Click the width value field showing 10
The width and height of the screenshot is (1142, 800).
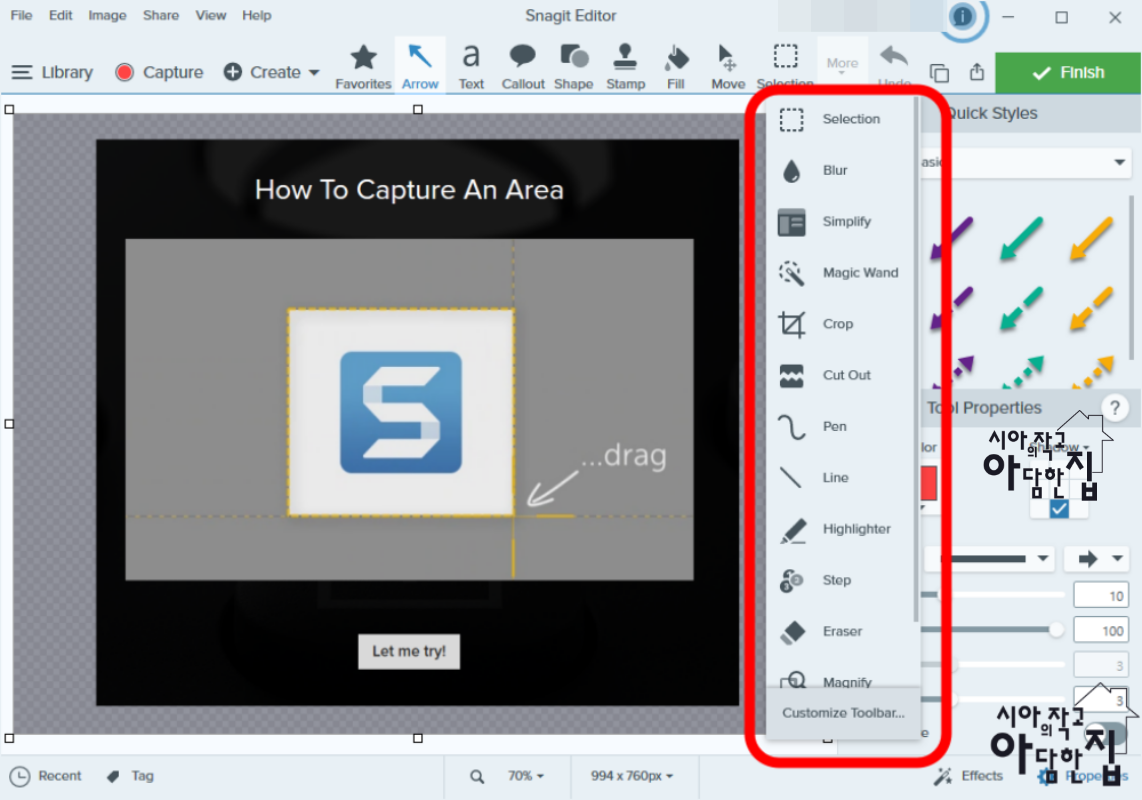coord(1101,595)
